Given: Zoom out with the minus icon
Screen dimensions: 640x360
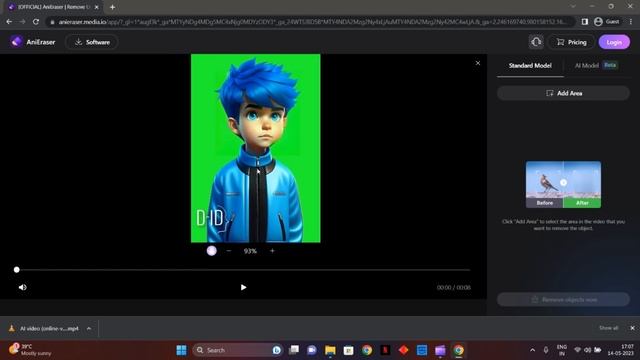Looking at the screenshot, I should (x=229, y=251).
